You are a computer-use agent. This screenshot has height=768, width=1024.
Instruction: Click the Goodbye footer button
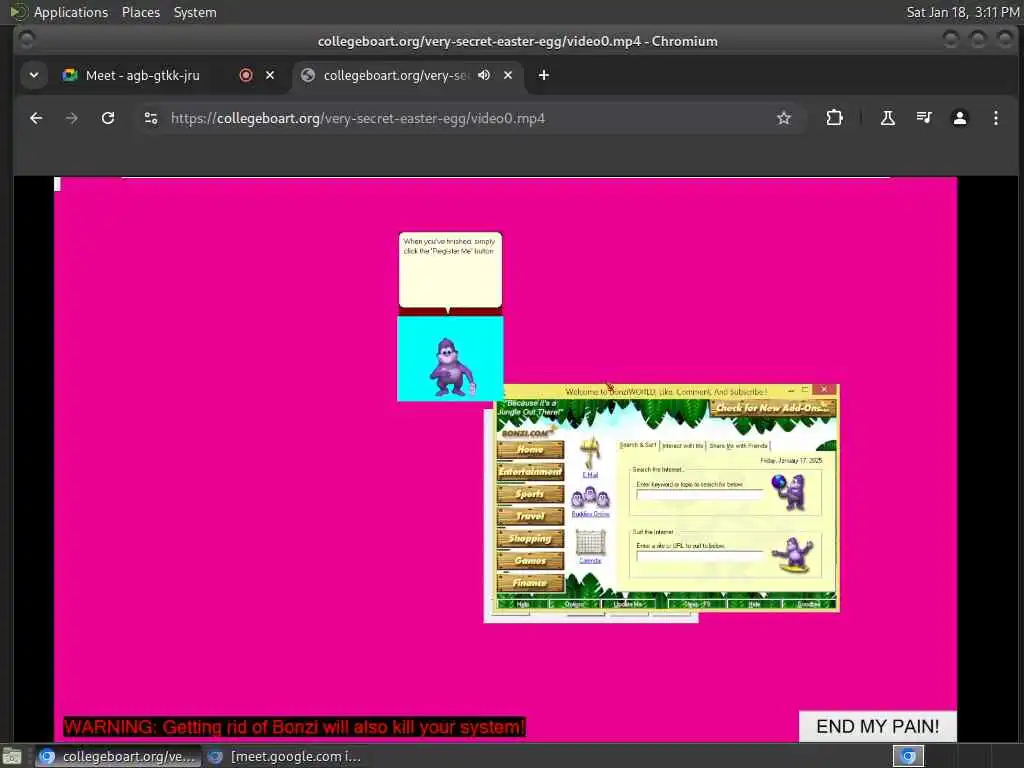pyautogui.click(x=808, y=604)
